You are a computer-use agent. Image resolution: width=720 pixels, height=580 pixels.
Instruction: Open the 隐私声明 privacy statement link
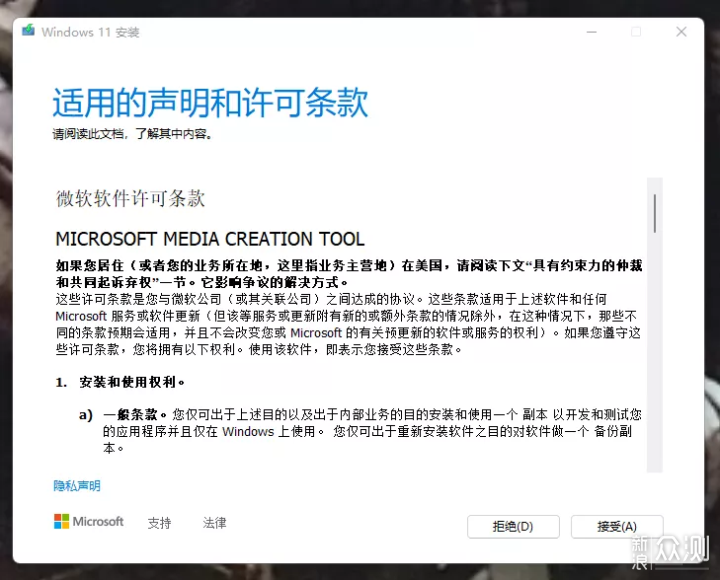click(x=77, y=485)
